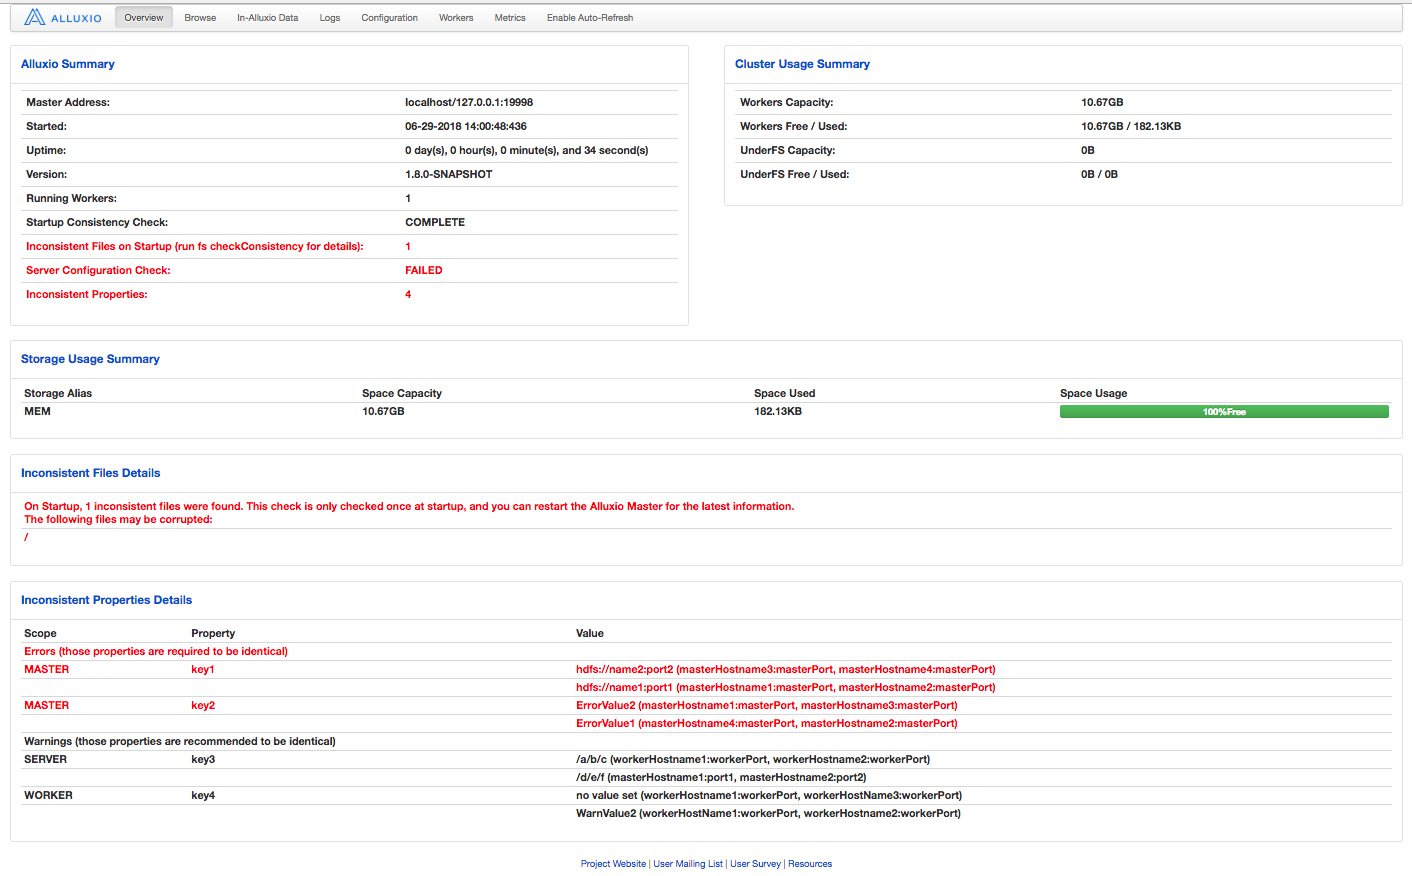Click the WarnValue2 row
The width and height of the screenshot is (1412, 876).
pos(768,813)
